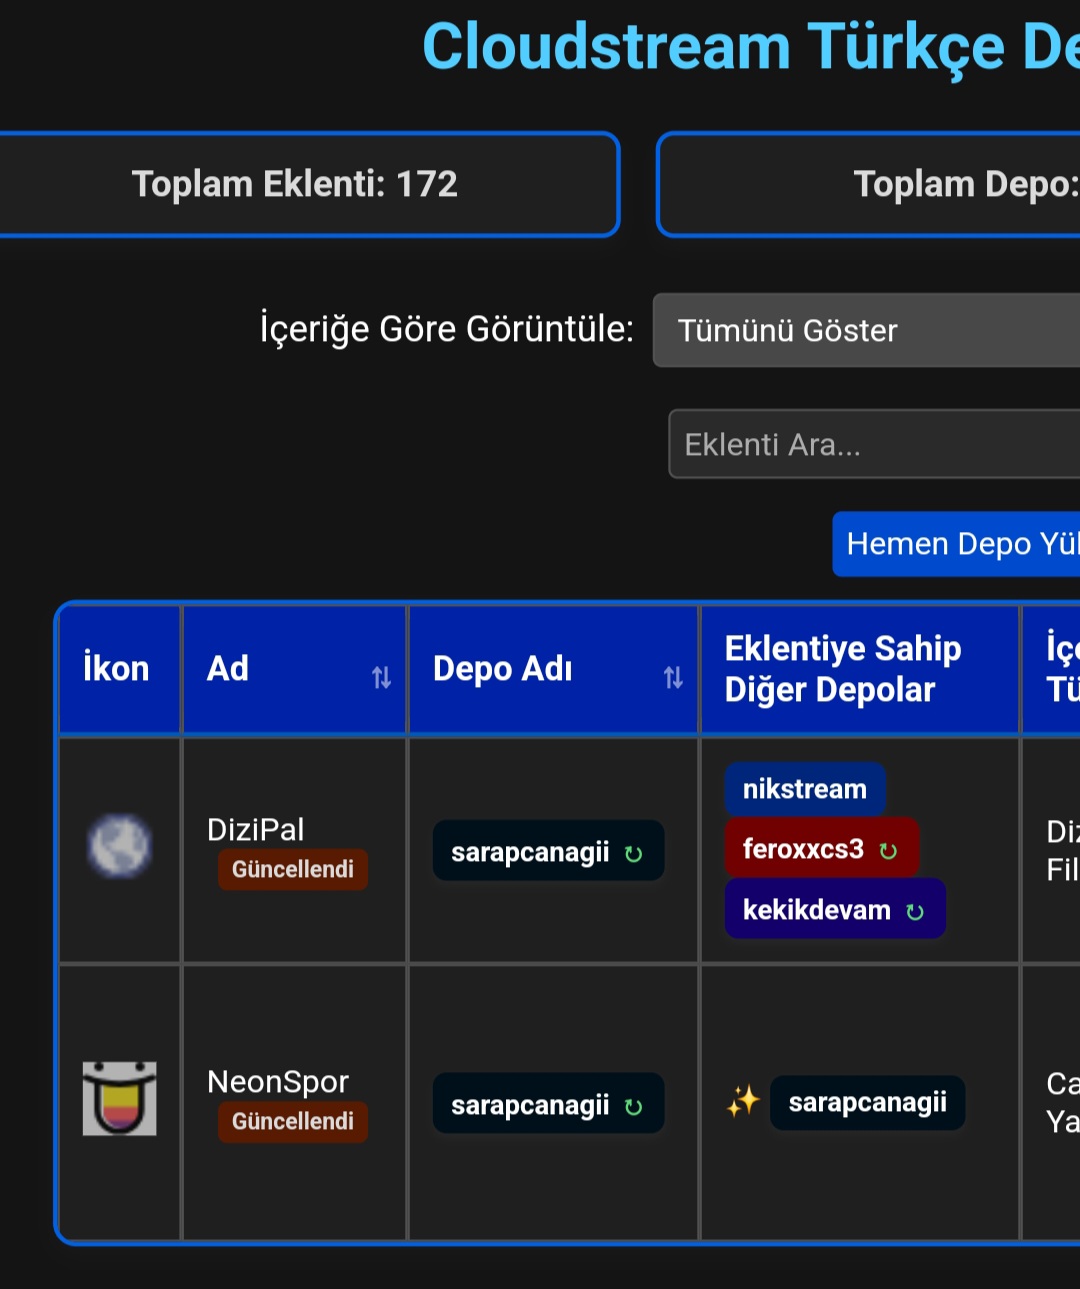Select the kekikdevam repository badge

pos(835,909)
